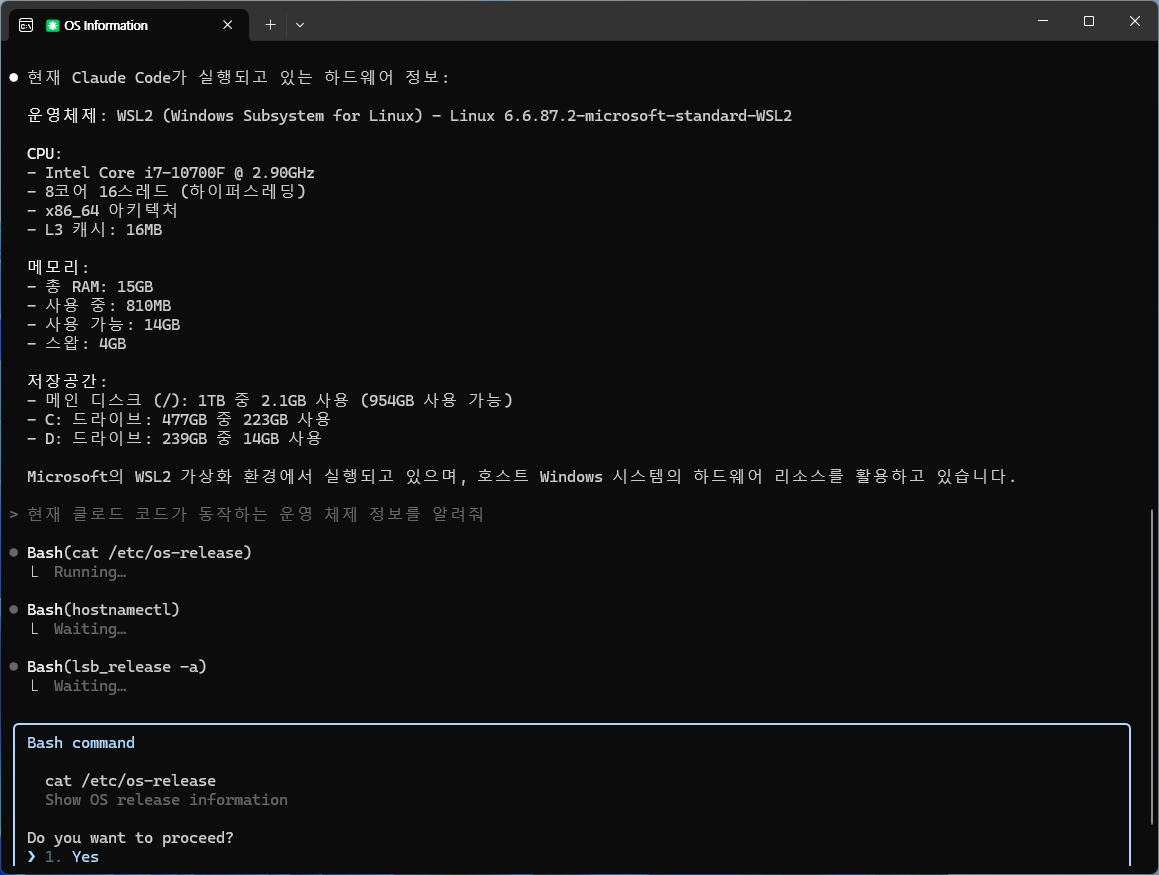Click the terminal icon in the title bar
Screen dimensions: 1159x875
26,25
